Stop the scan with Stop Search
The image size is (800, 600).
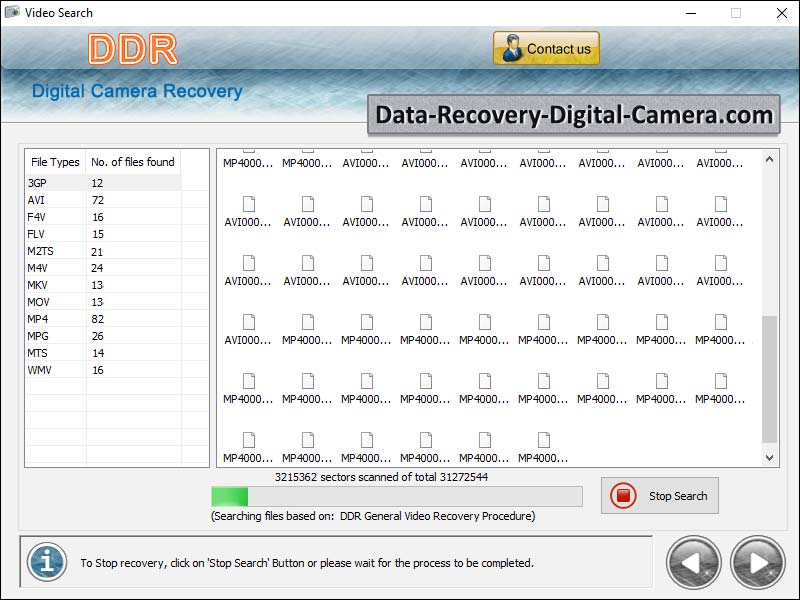pyautogui.click(x=660, y=495)
